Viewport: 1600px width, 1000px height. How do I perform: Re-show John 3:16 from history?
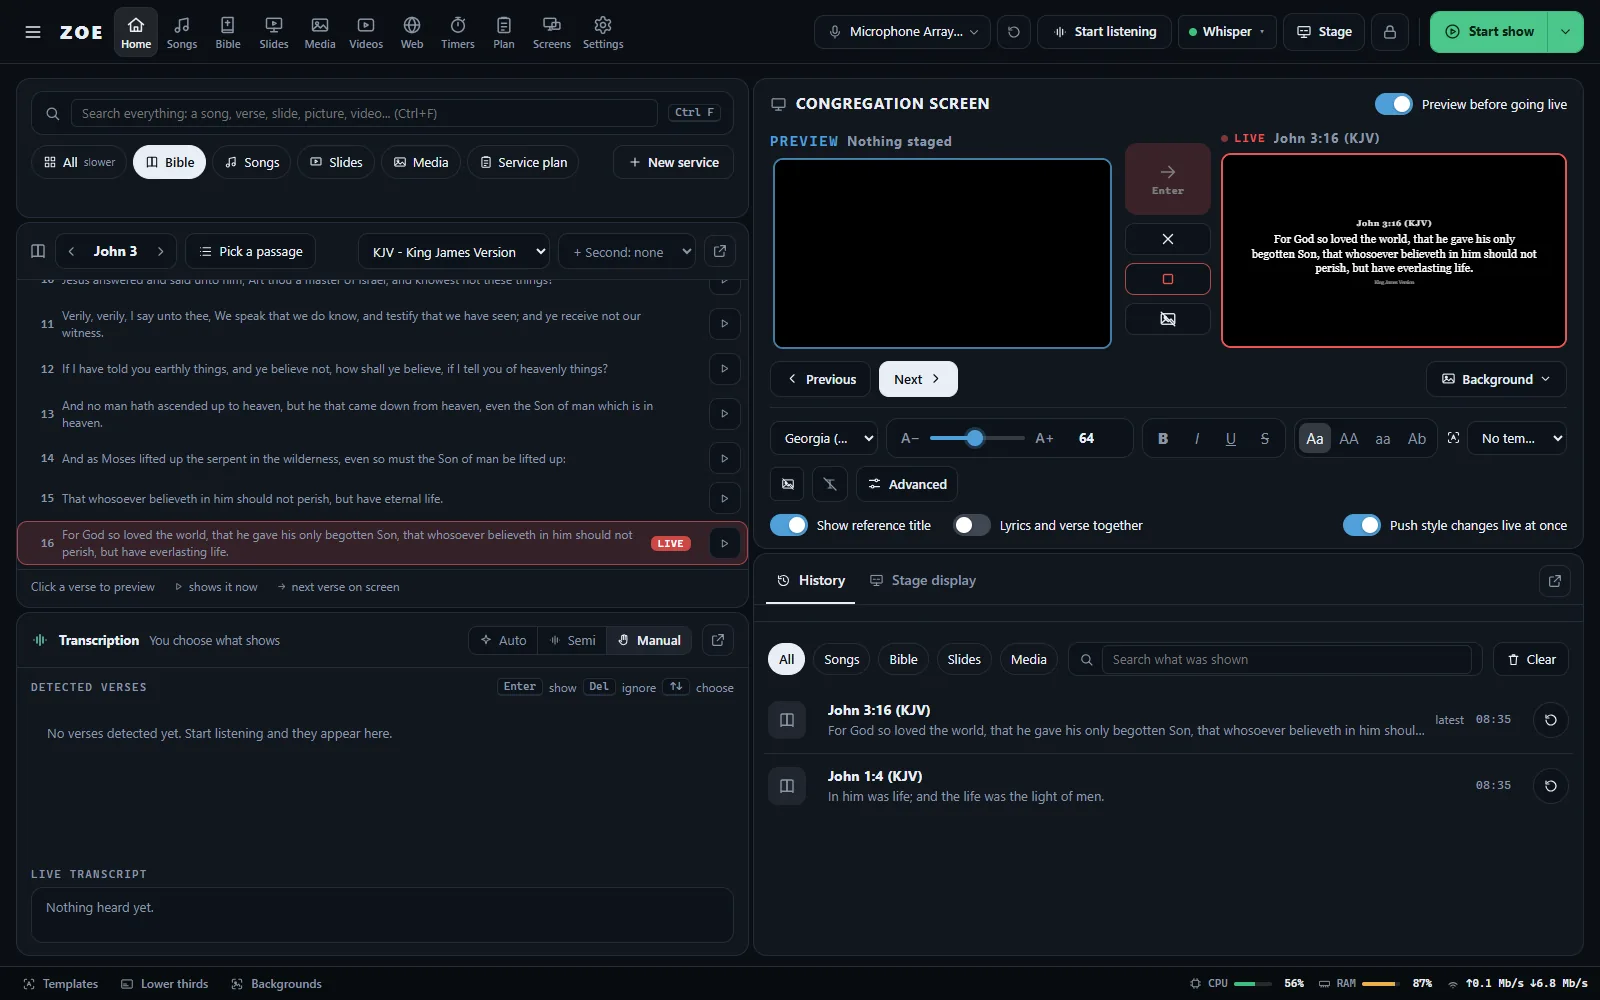(1551, 720)
